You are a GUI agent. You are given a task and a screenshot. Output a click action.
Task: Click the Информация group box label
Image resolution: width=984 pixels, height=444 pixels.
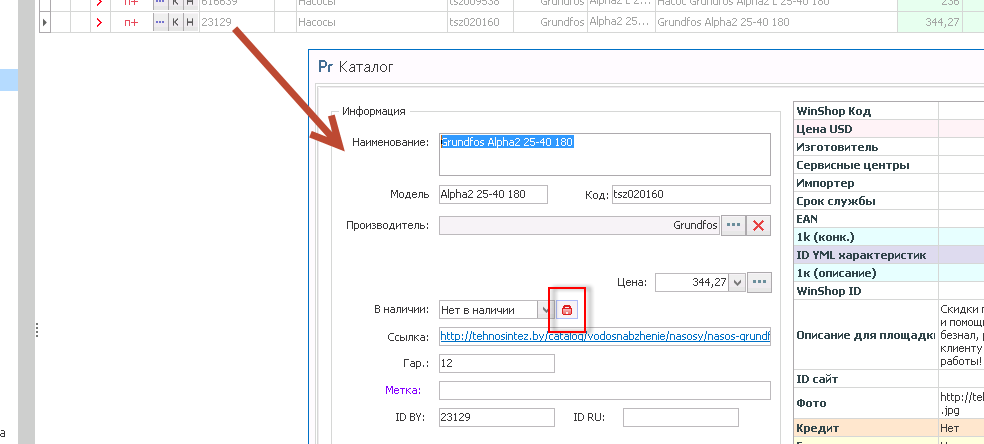(x=373, y=111)
